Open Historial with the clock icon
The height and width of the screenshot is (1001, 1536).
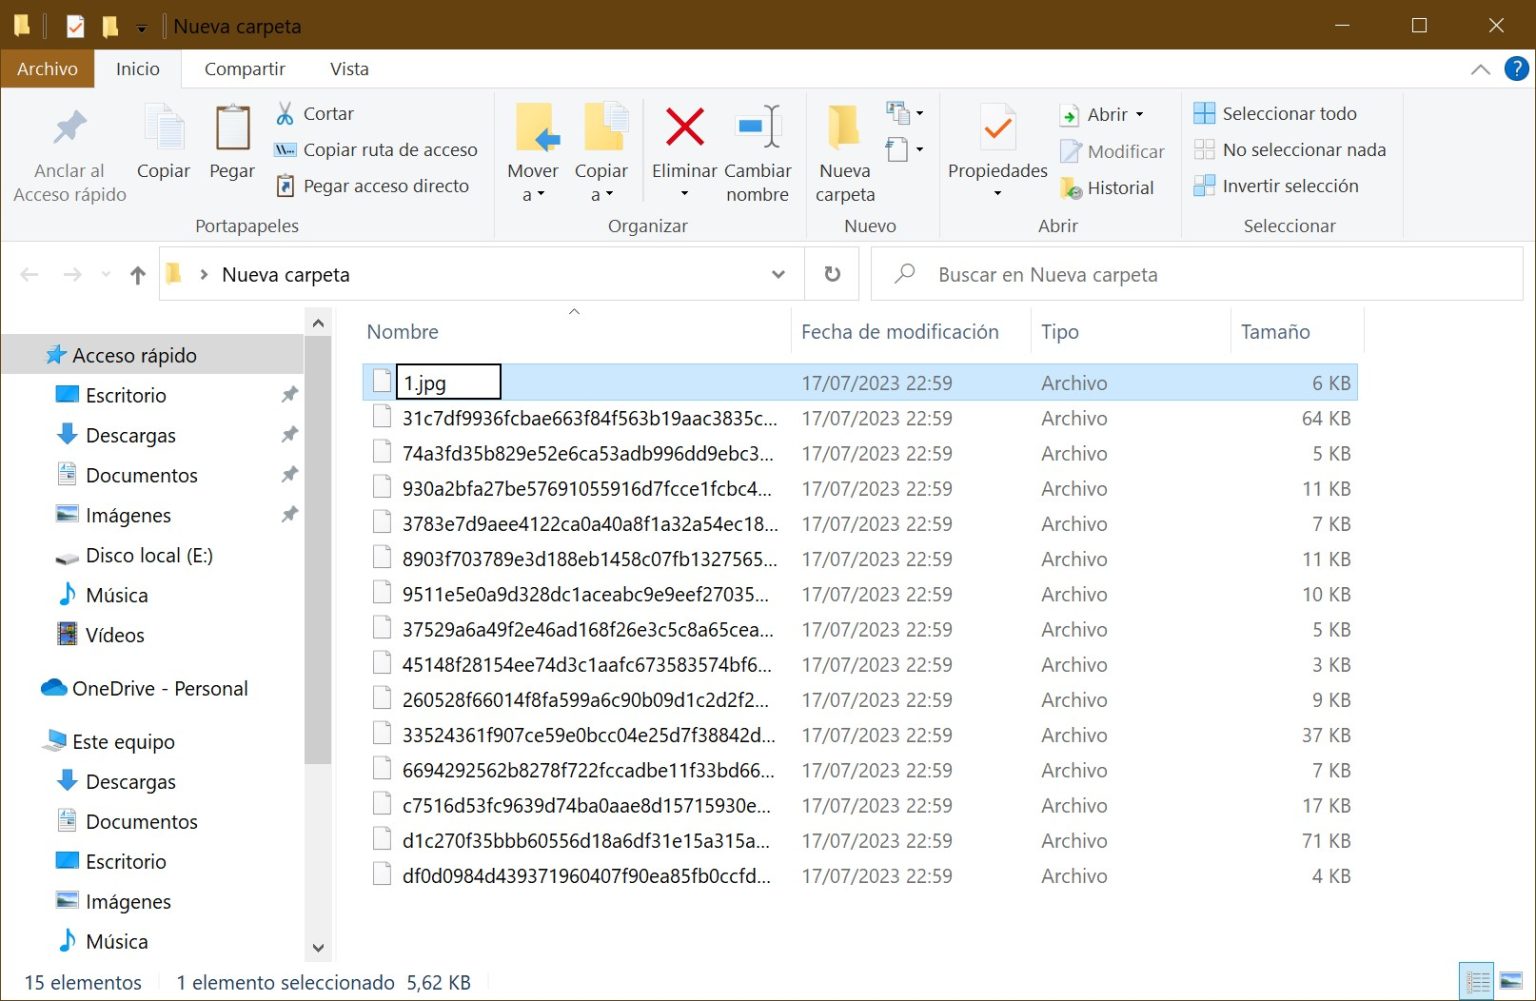[1069, 188]
